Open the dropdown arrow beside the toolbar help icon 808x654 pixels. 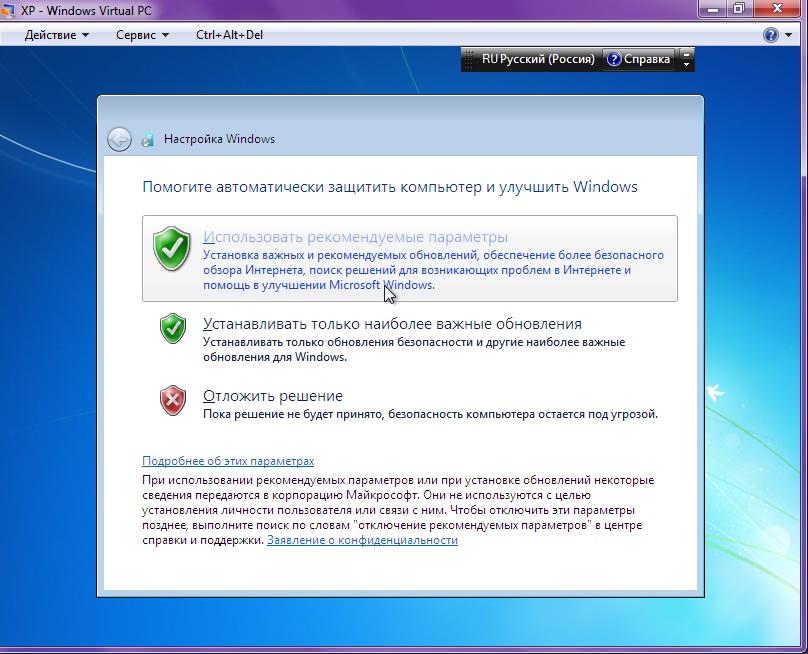788,35
